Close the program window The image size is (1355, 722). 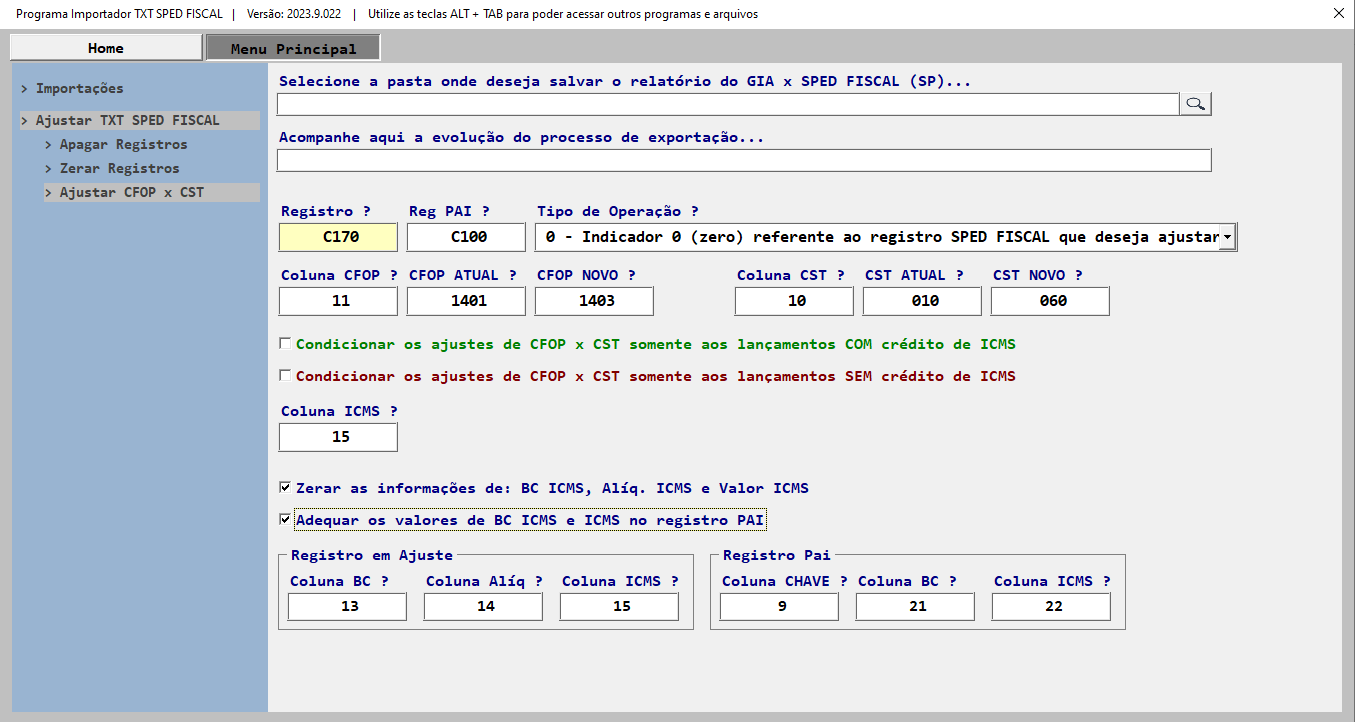point(1338,14)
